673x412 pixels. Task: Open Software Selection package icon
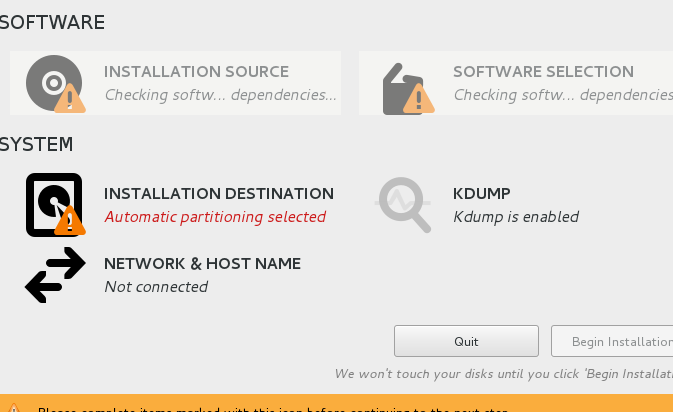coord(407,88)
